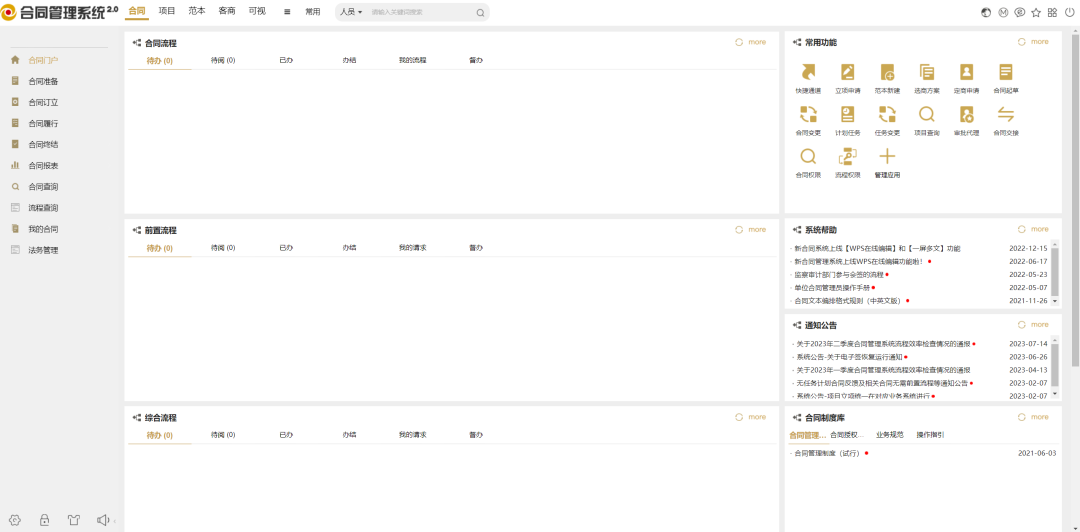This screenshot has height=532, width=1080.
Task: Open the hamburger menu beside 常用
Action: tap(287, 12)
